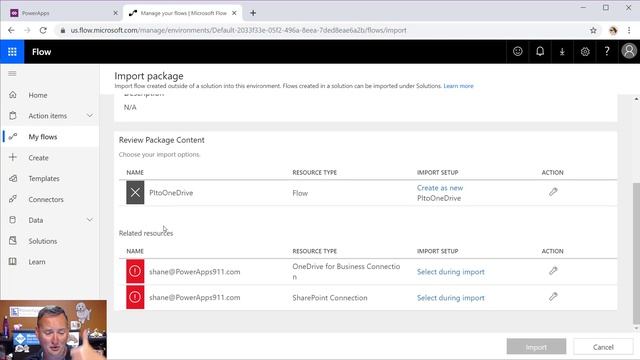Close the PowerApps browser tab
The image size is (640, 360).
point(116,13)
